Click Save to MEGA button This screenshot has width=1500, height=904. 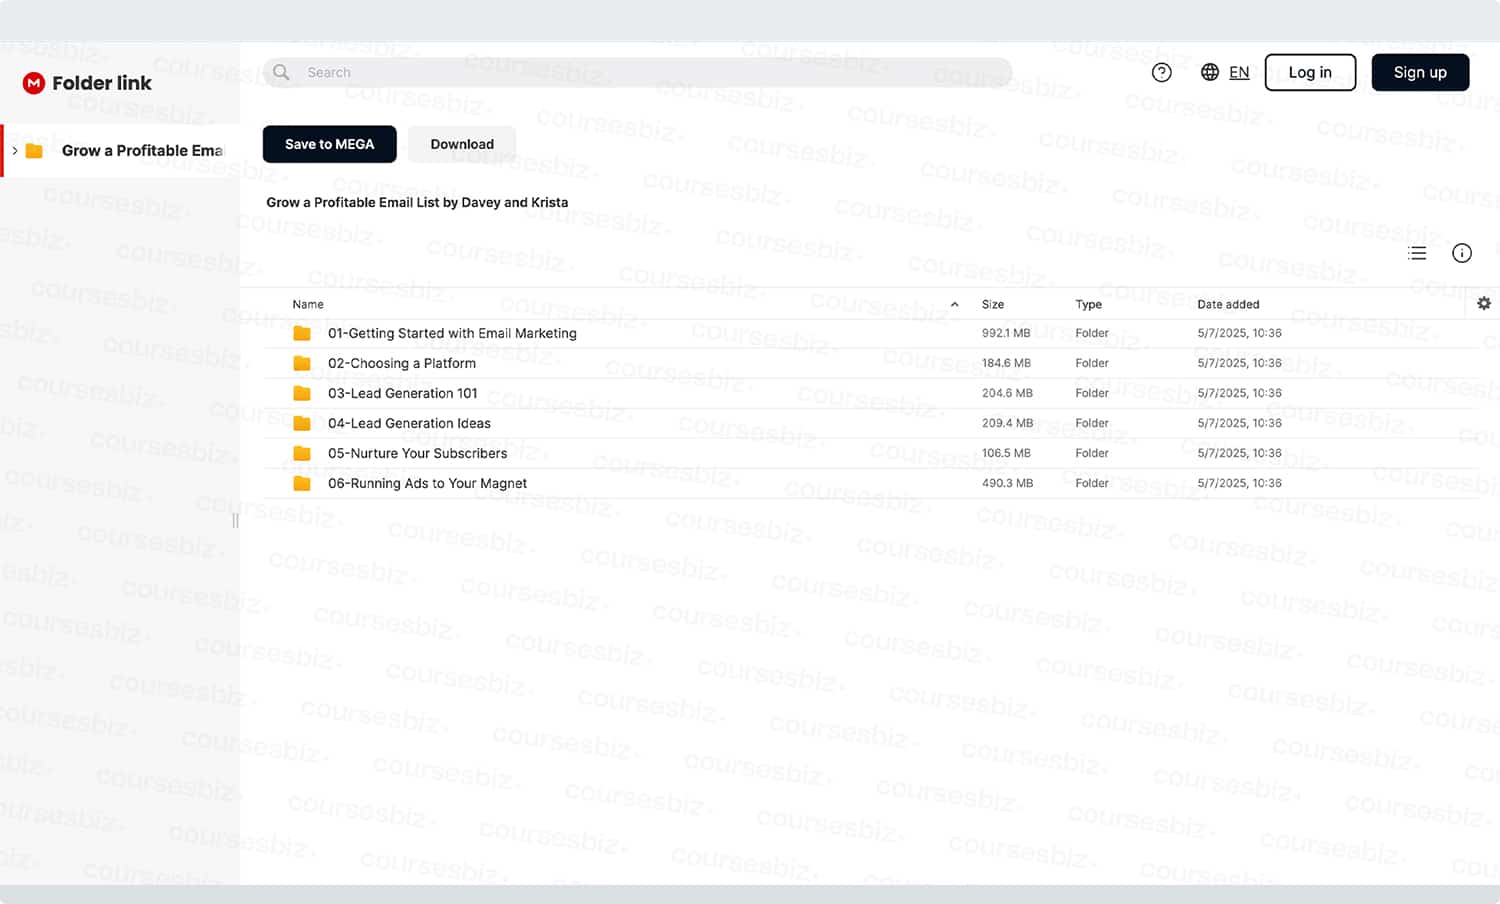click(x=330, y=144)
